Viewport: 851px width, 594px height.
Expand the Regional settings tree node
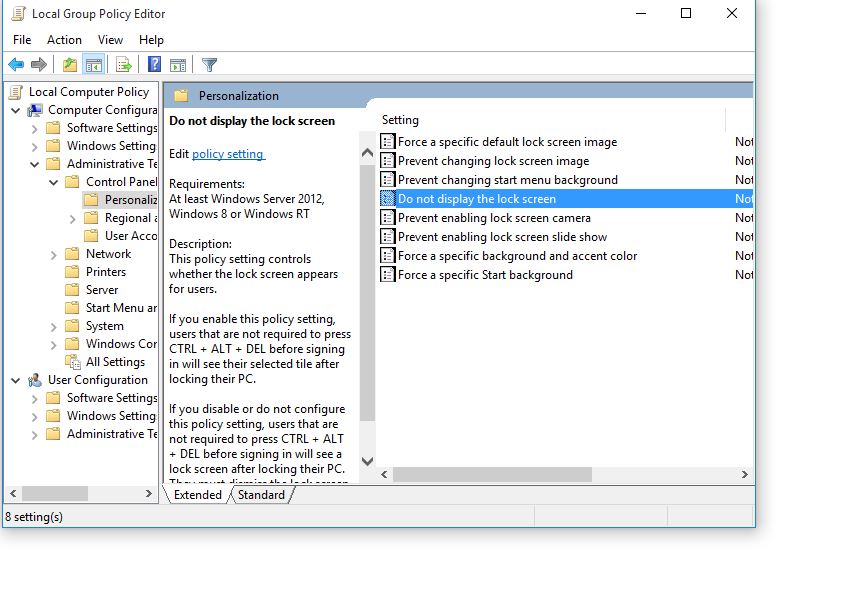point(70,217)
